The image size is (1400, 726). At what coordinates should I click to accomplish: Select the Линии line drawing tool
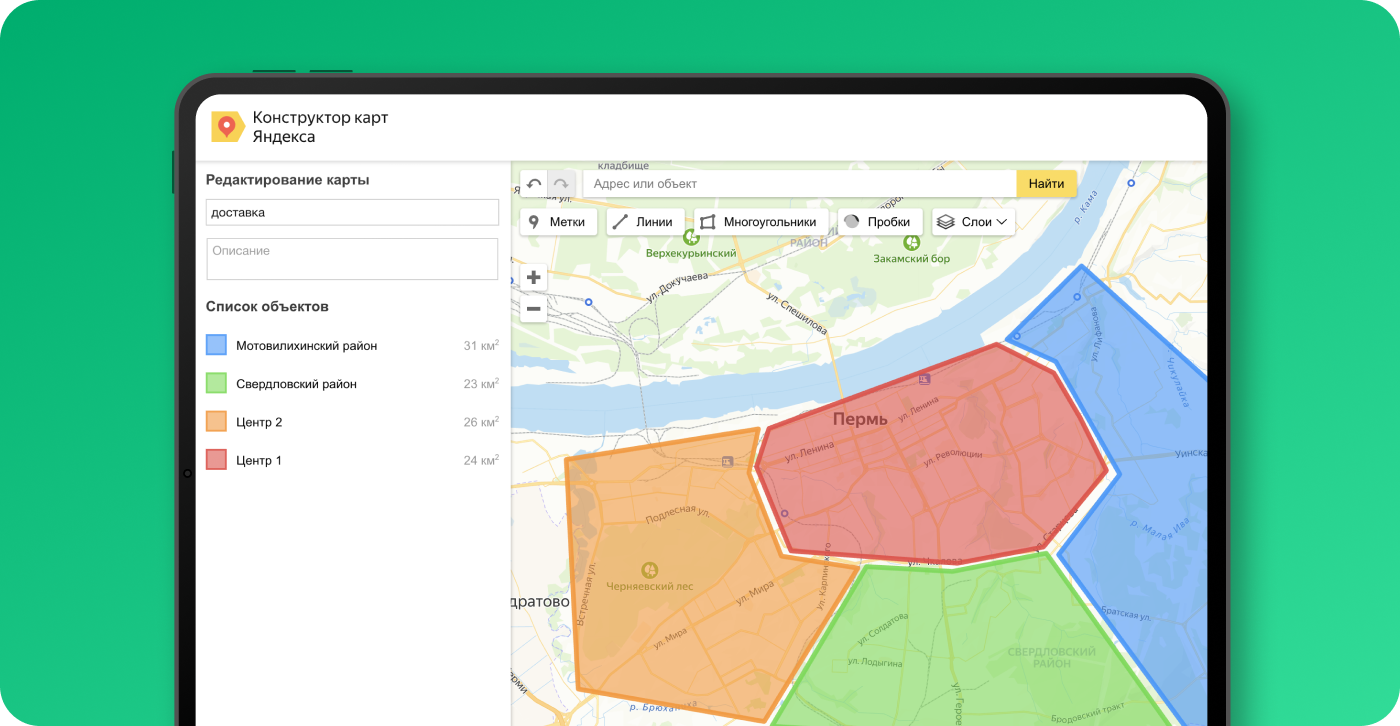click(646, 222)
